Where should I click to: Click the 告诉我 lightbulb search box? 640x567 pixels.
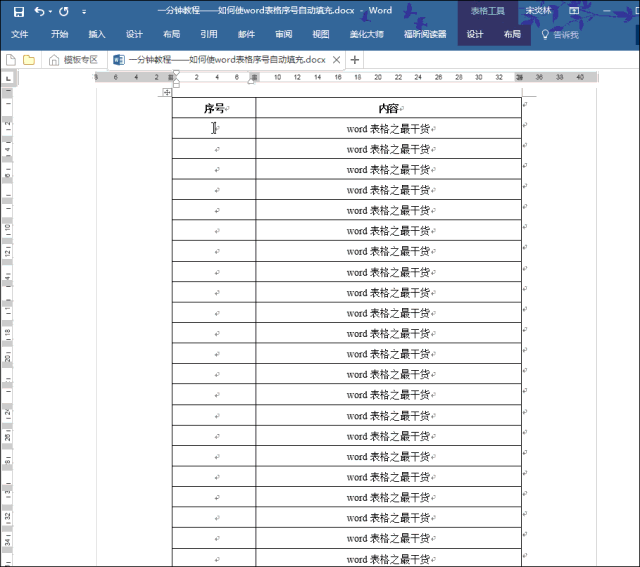pos(560,35)
